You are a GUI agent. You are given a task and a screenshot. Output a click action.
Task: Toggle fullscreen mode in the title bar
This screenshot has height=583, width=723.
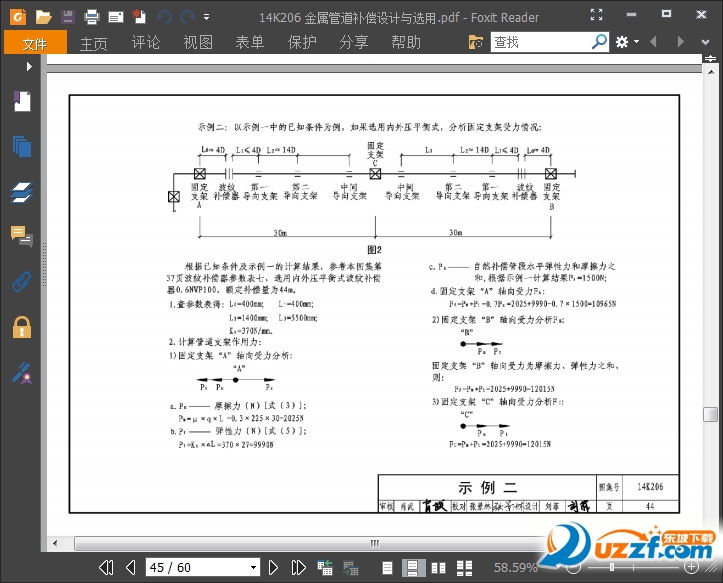(x=596, y=14)
